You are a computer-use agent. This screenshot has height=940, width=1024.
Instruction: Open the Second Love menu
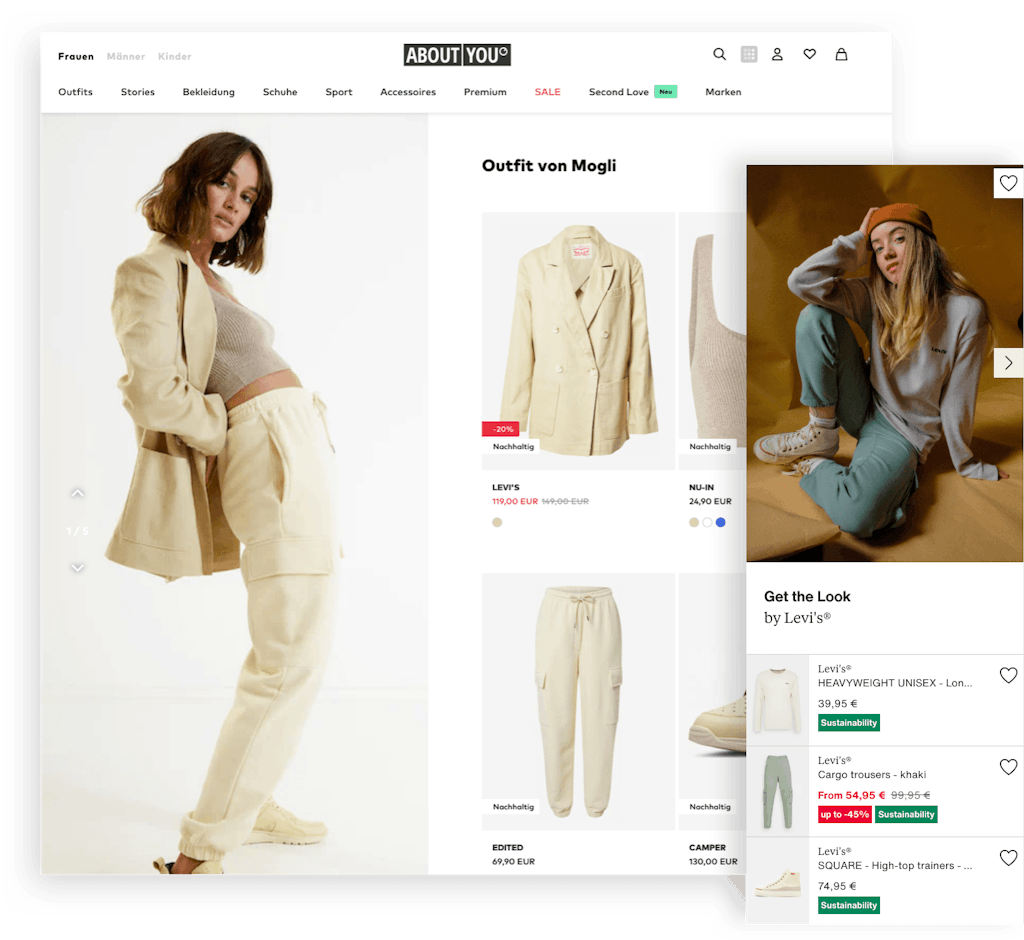(x=618, y=92)
